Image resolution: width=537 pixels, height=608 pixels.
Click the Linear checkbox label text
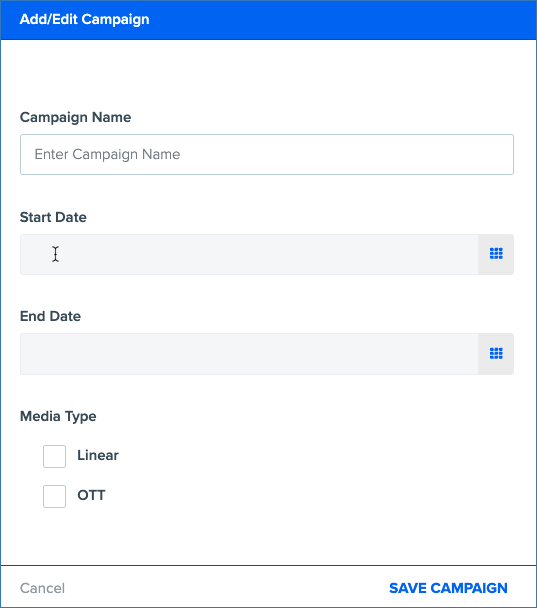point(98,455)
